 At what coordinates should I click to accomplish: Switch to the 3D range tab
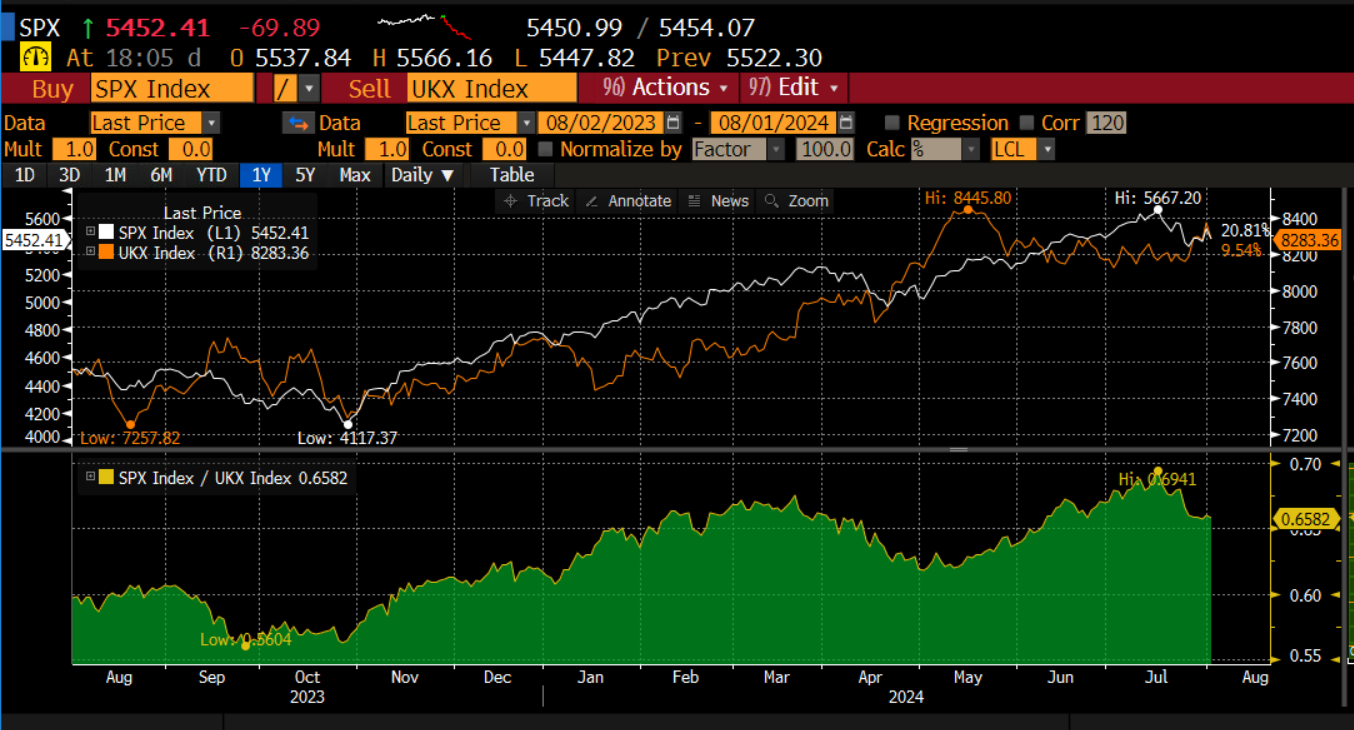point(69,175)
